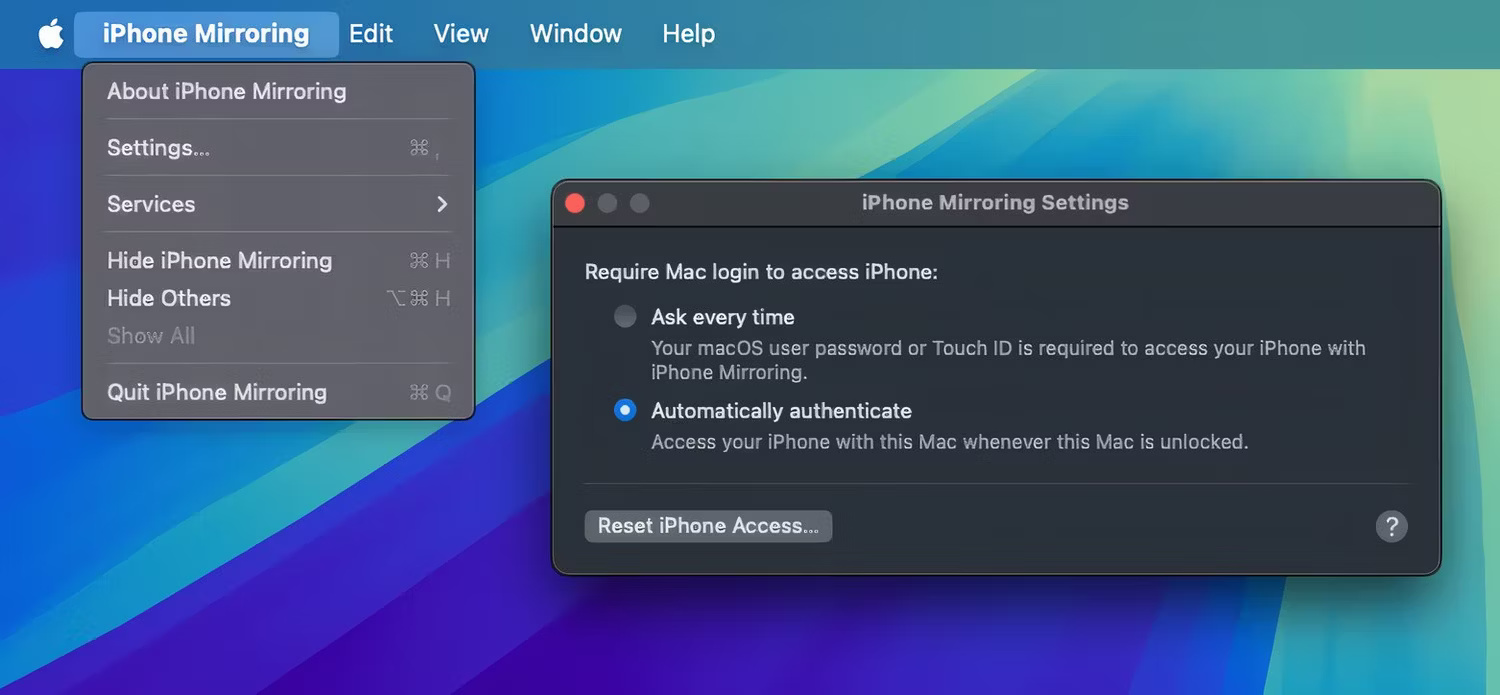This screenshot has width=1500, height=695.
Task: Choose Hide Others menu entry
Action: [168, 297]
